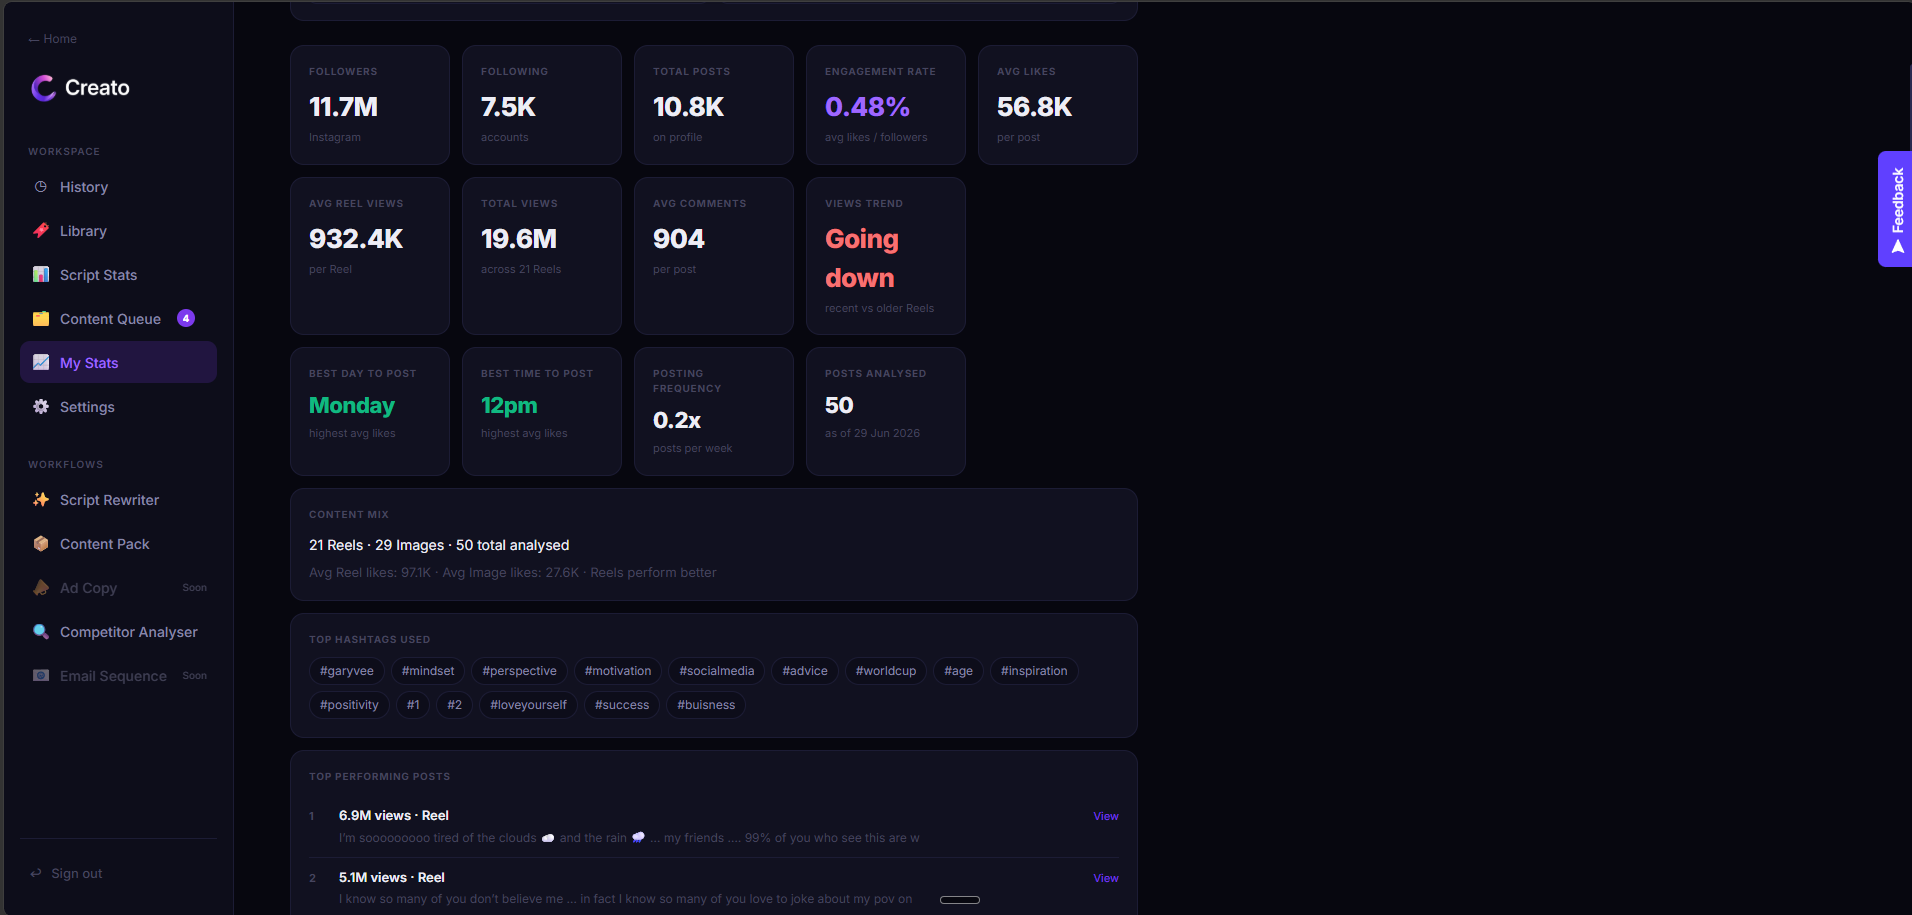
Task: Select the My Stats menu item
Action: point(118,362)
